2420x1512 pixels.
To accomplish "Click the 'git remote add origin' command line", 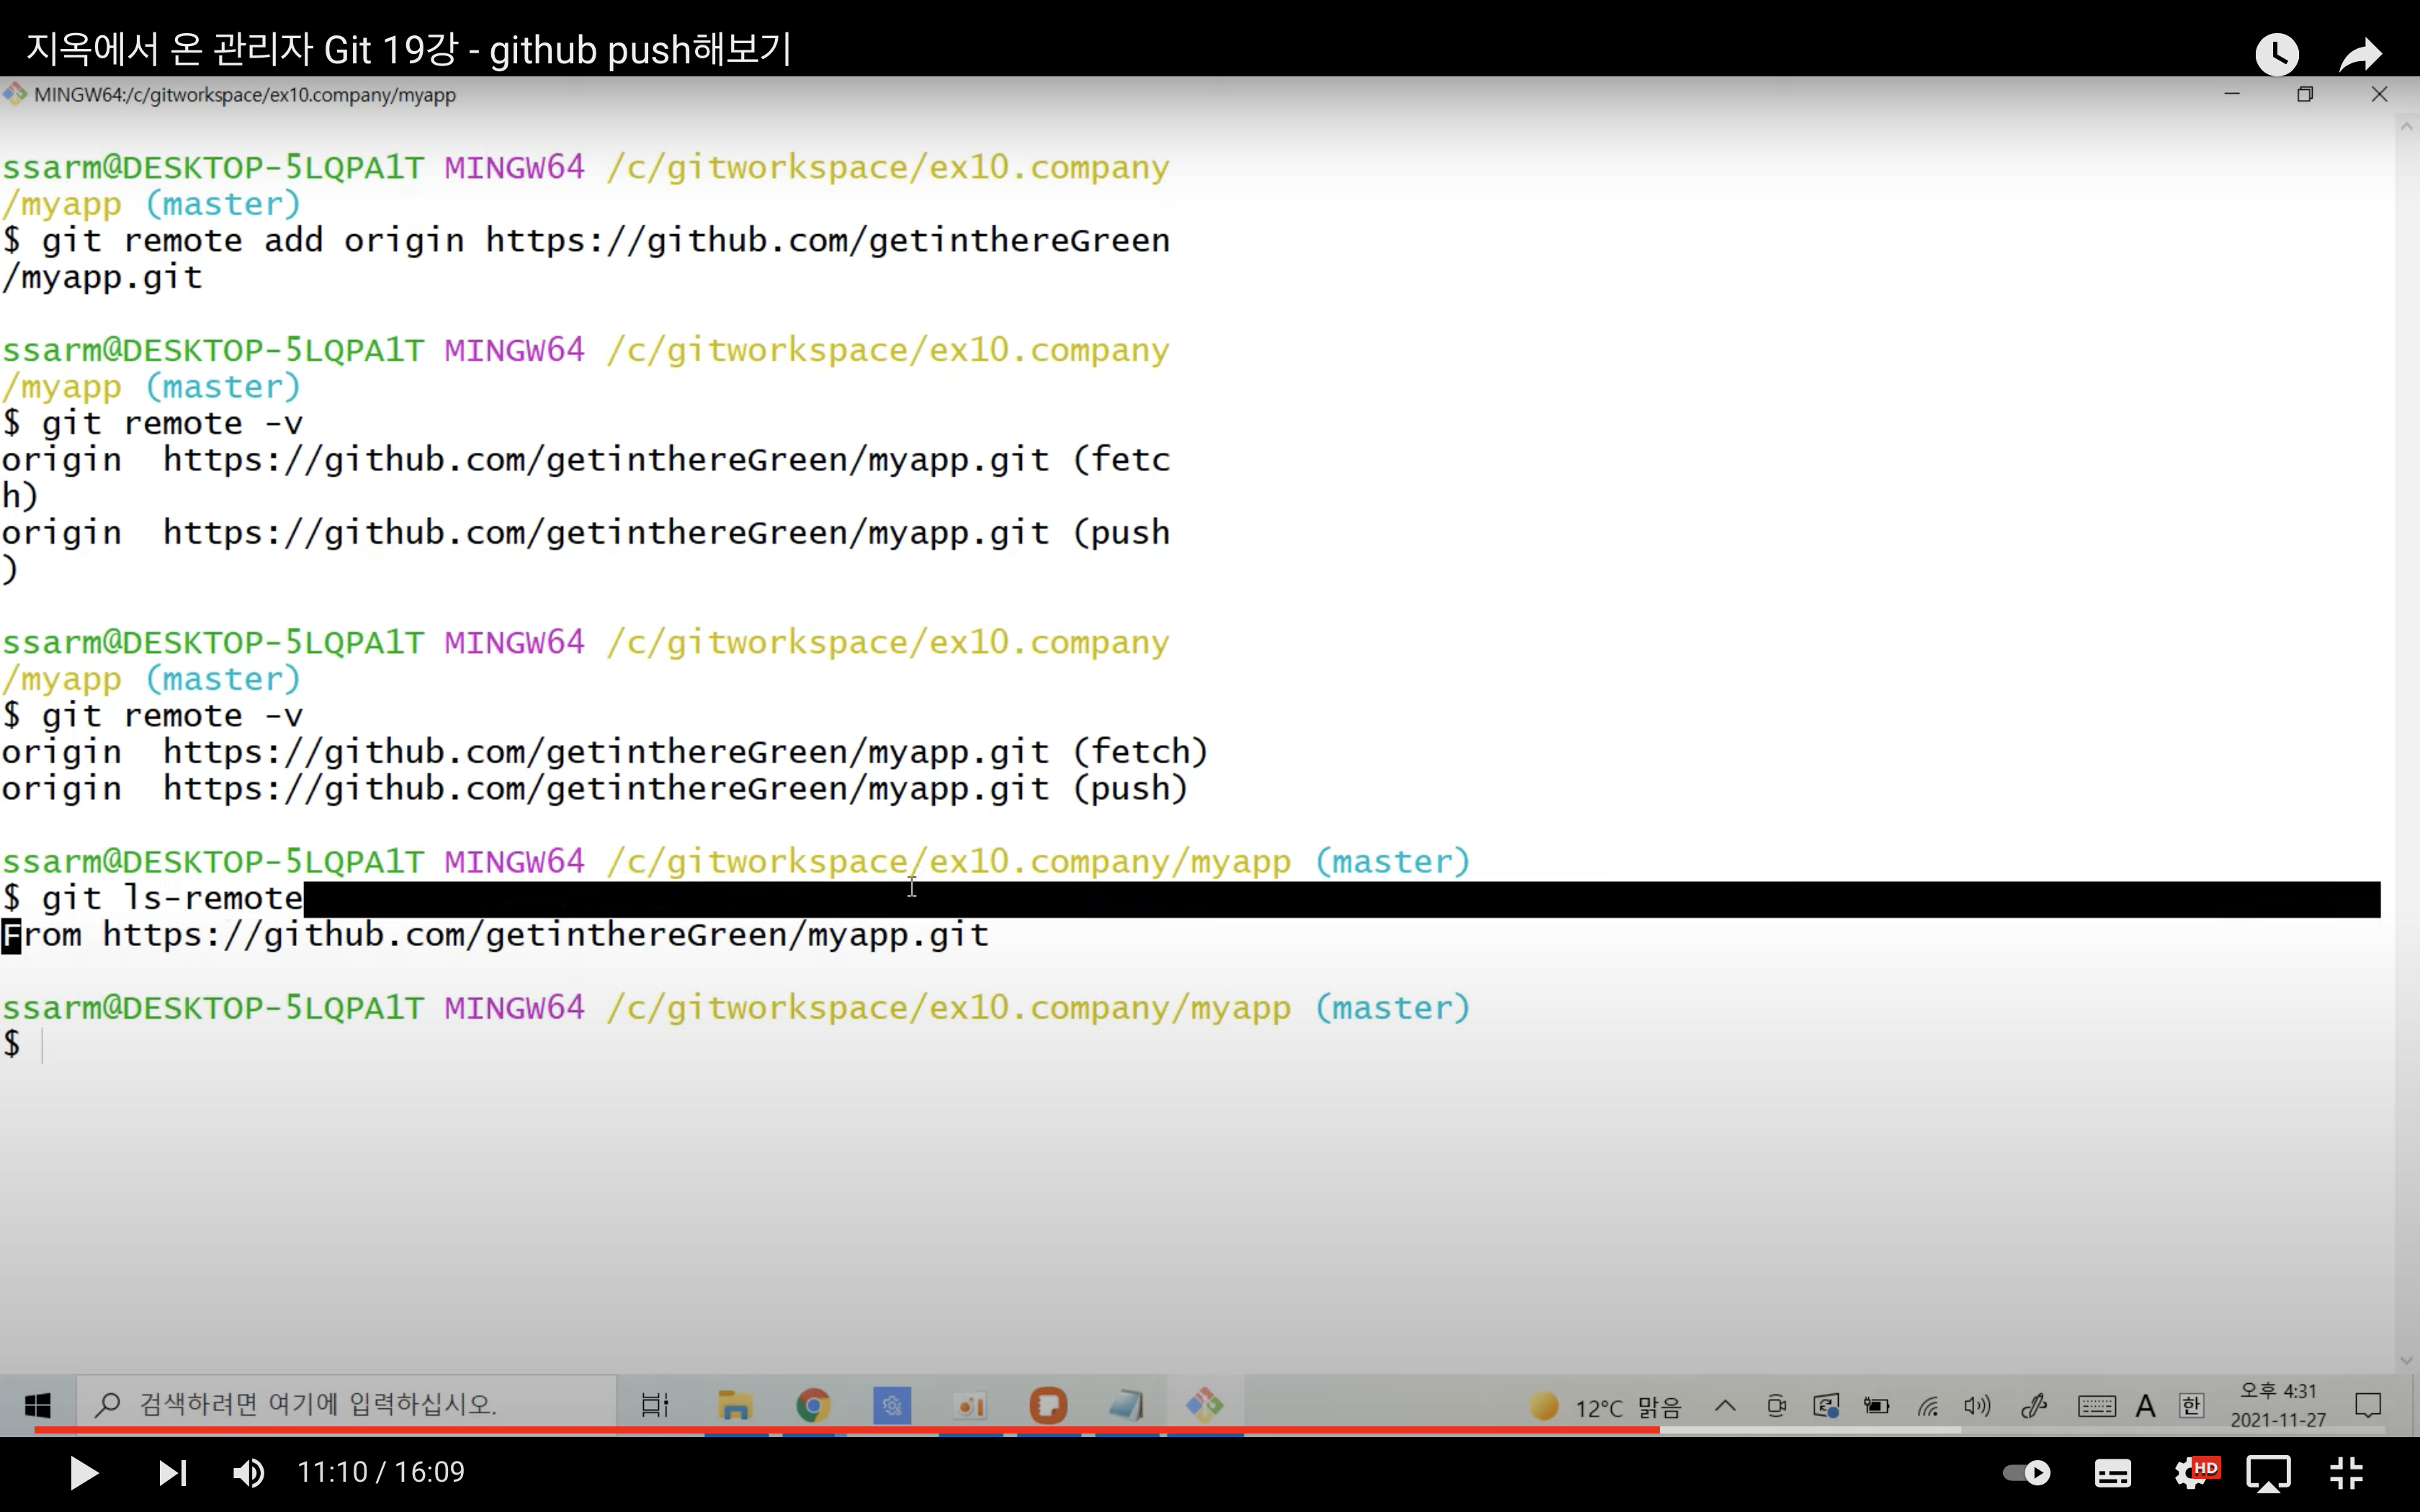I will [x=586, y=258].
